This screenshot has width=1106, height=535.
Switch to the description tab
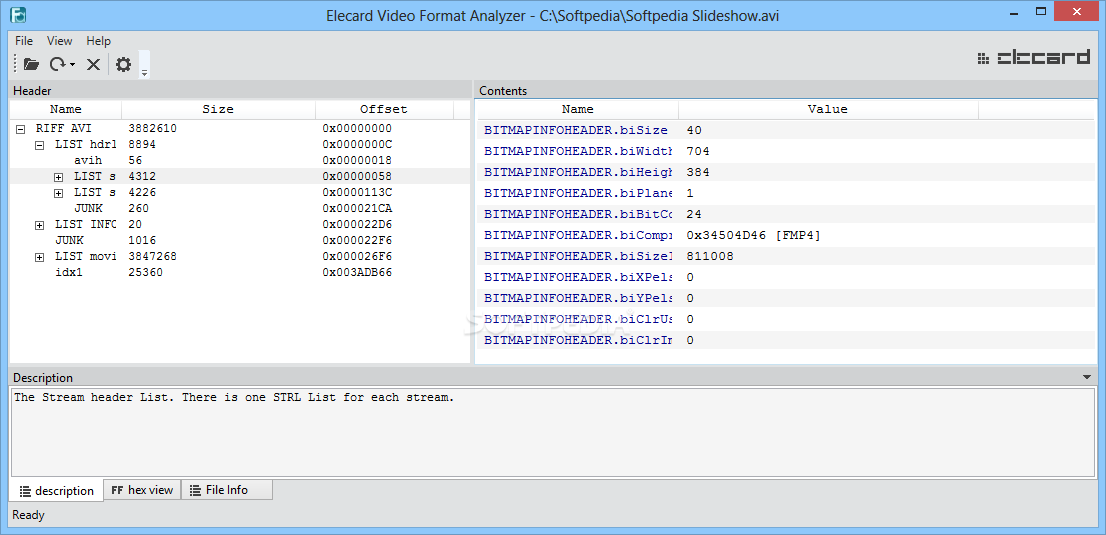click(56, 491)
